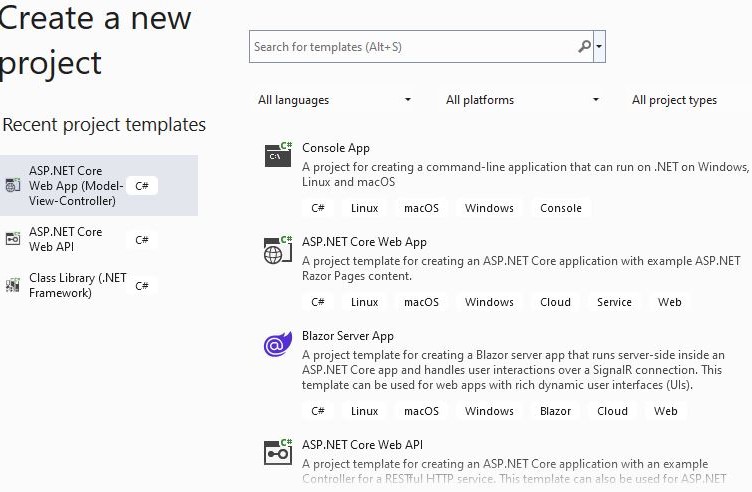Click the ASP.NET Core Web API icon
The height and width of the screenshot is (492, 752).
coord(278,452)
